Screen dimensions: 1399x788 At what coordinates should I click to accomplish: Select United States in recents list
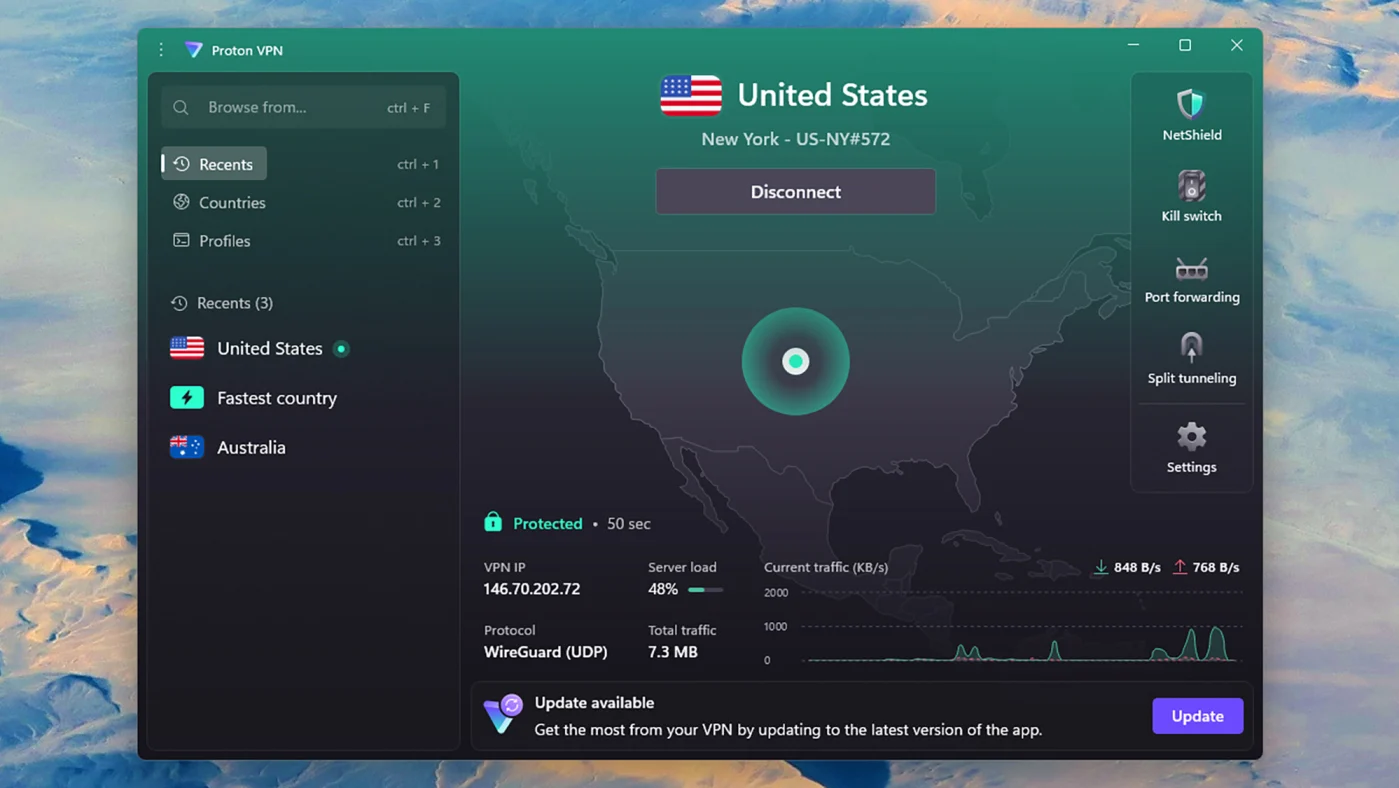(269, 348)
